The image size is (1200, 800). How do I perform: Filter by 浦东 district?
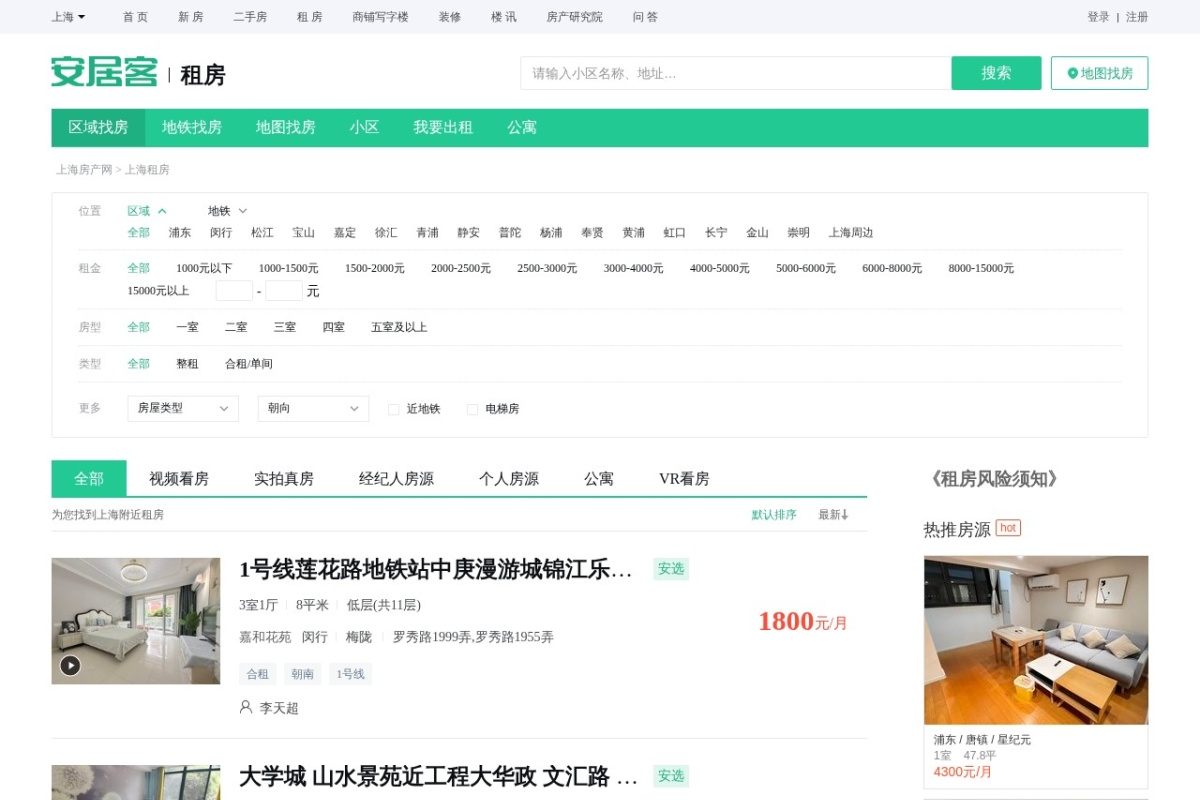pos(180,233)
